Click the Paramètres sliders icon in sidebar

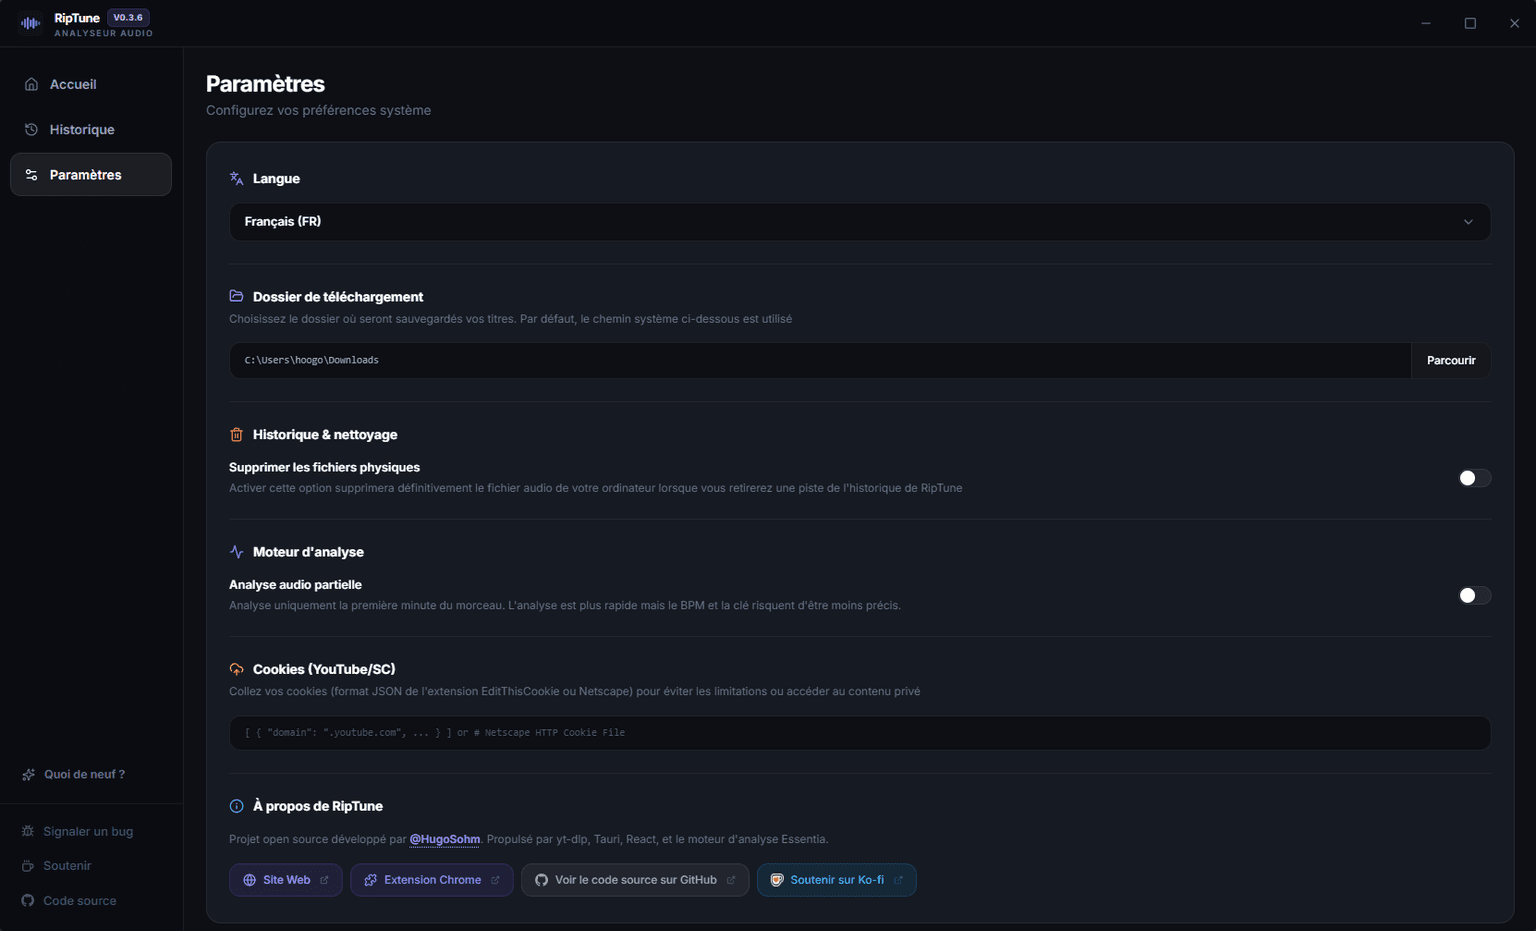coord(32,174)
